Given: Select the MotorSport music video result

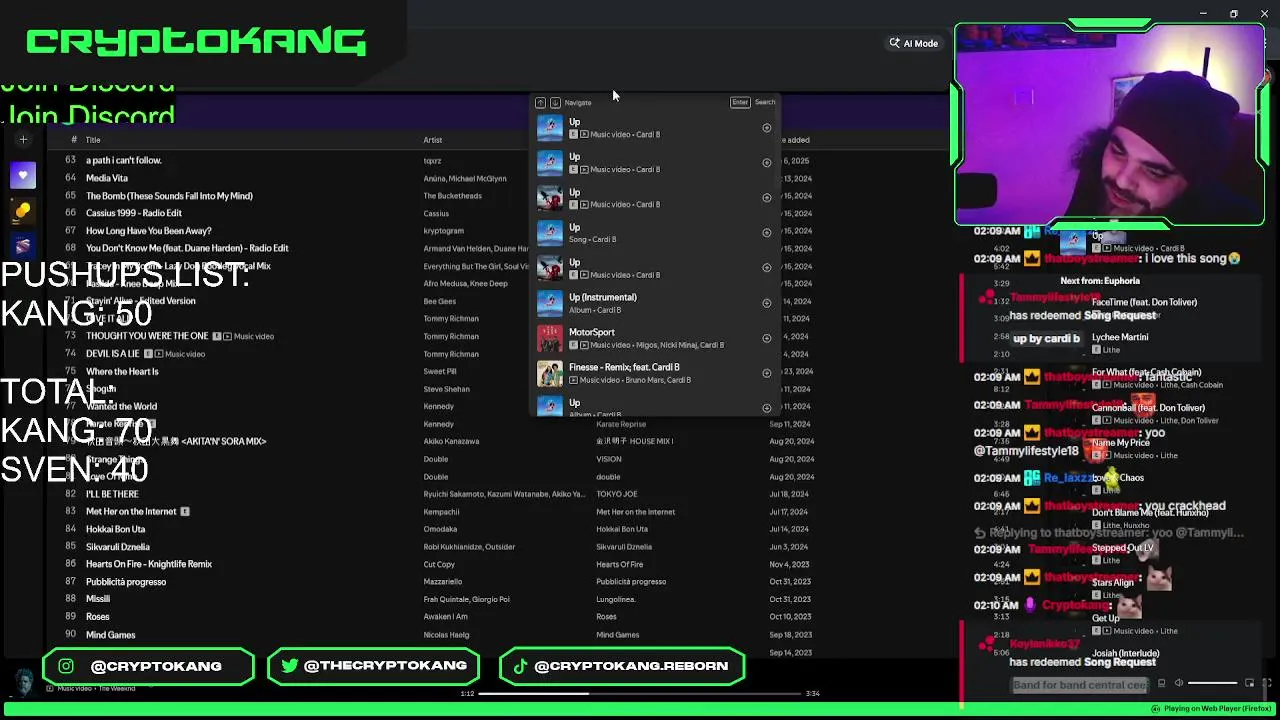Looking at the screenshot, I should [x=655, y=338].
